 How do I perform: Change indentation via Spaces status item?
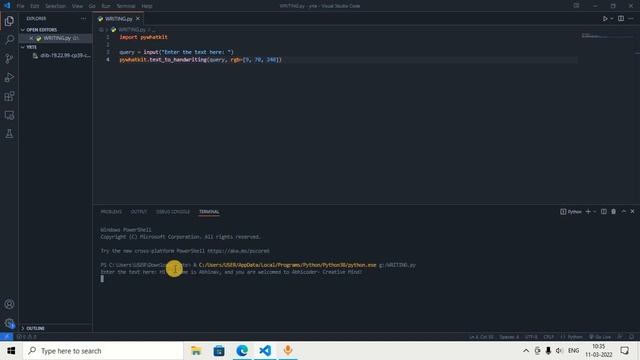(x=509, y=337)
